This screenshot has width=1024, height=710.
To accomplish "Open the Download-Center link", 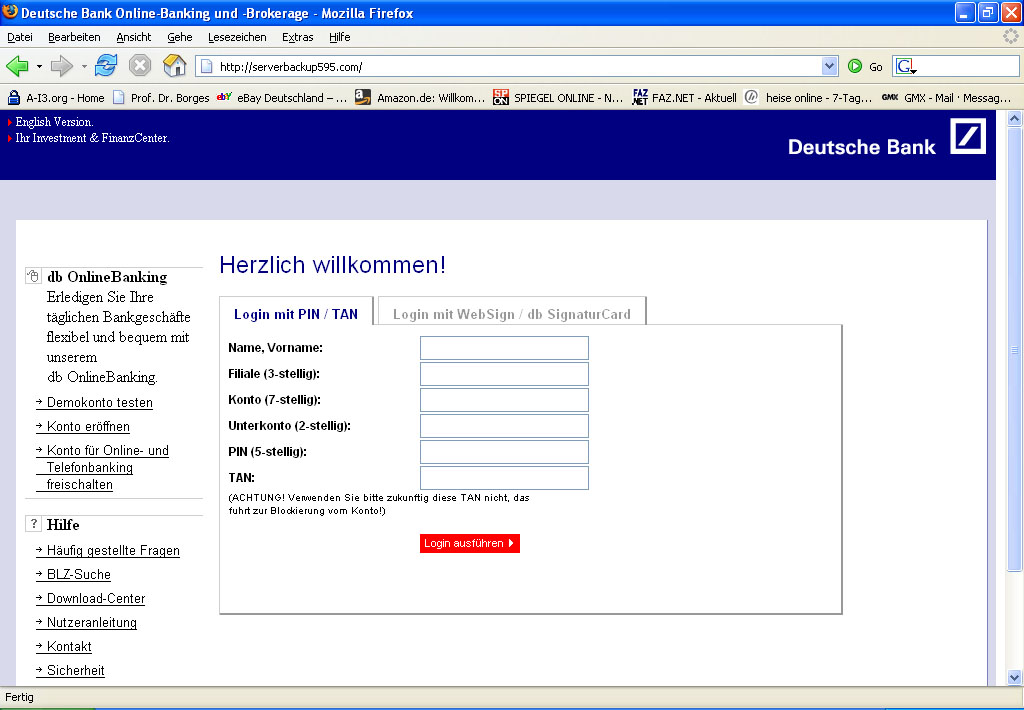I will click(x=96, y=598).
